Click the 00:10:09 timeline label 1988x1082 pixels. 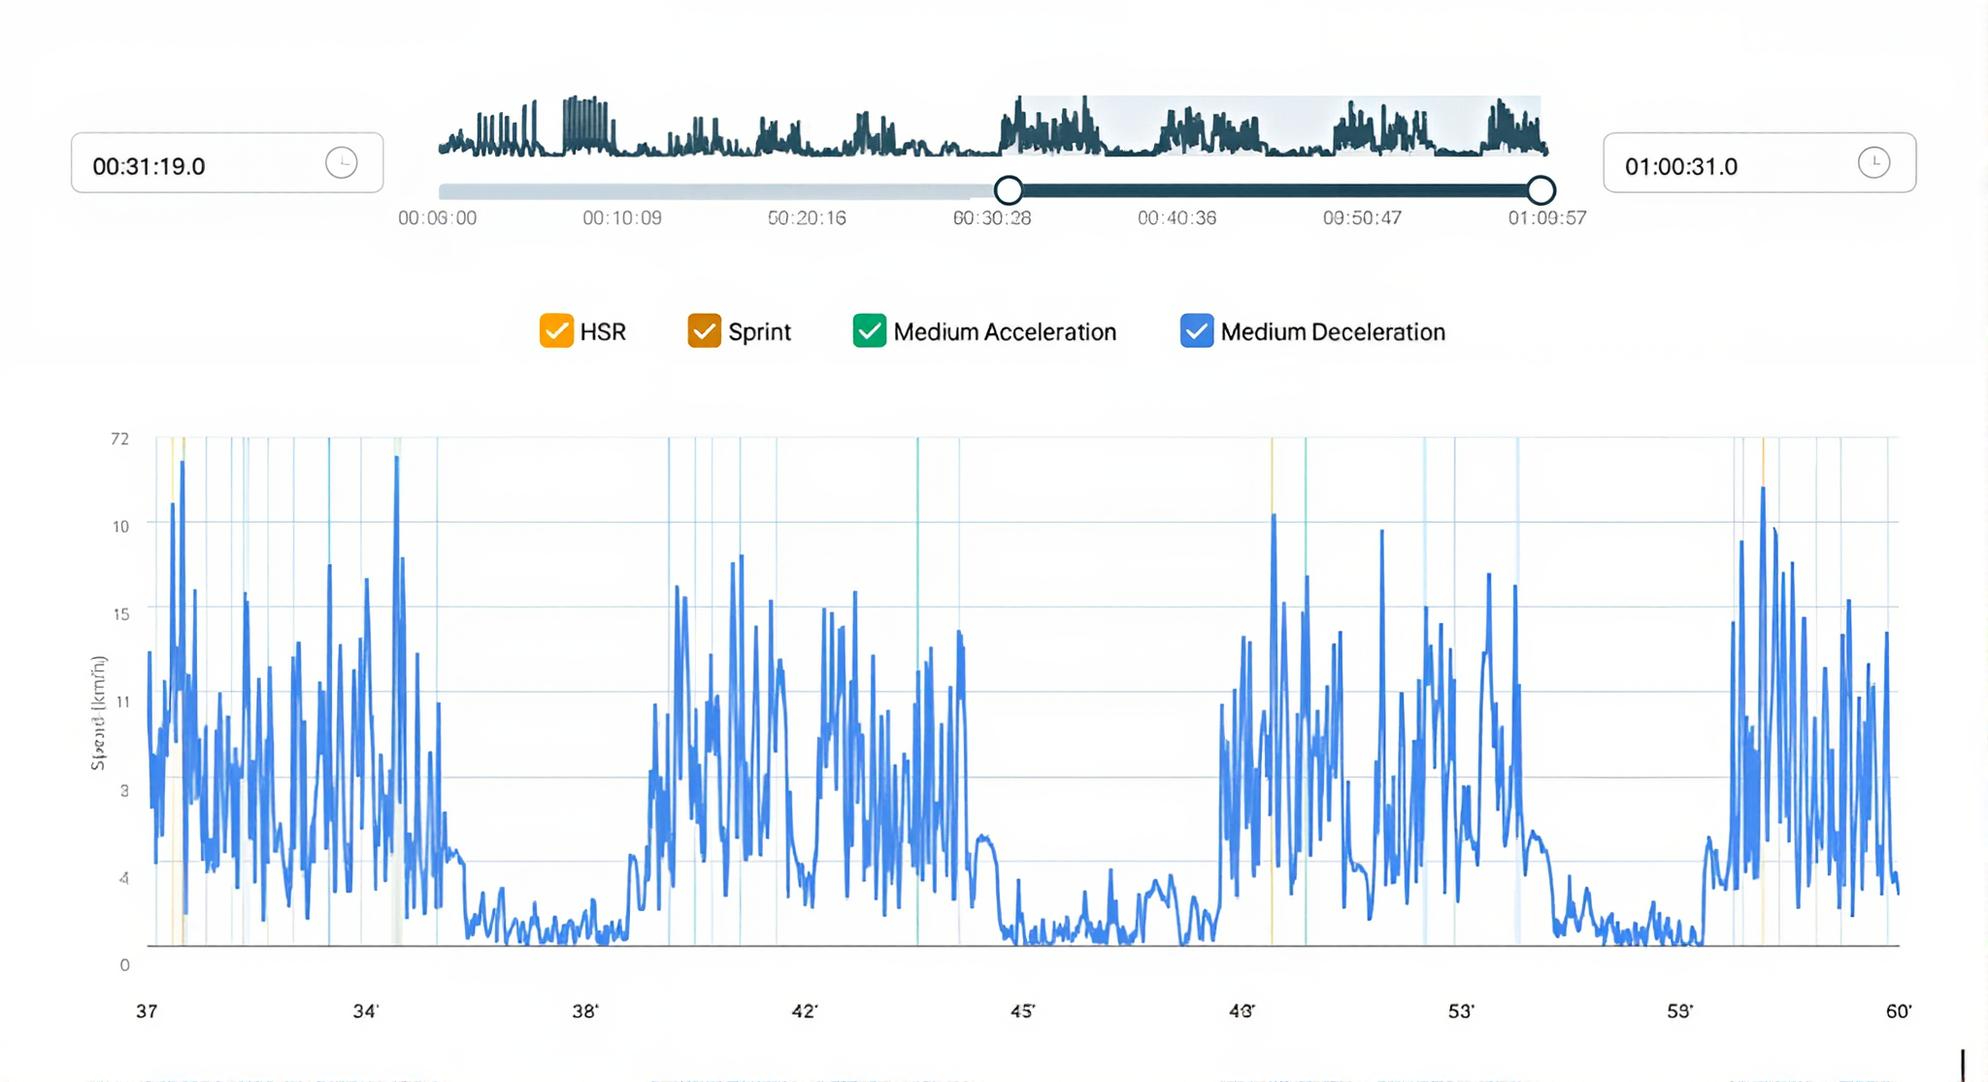point(622,218)
